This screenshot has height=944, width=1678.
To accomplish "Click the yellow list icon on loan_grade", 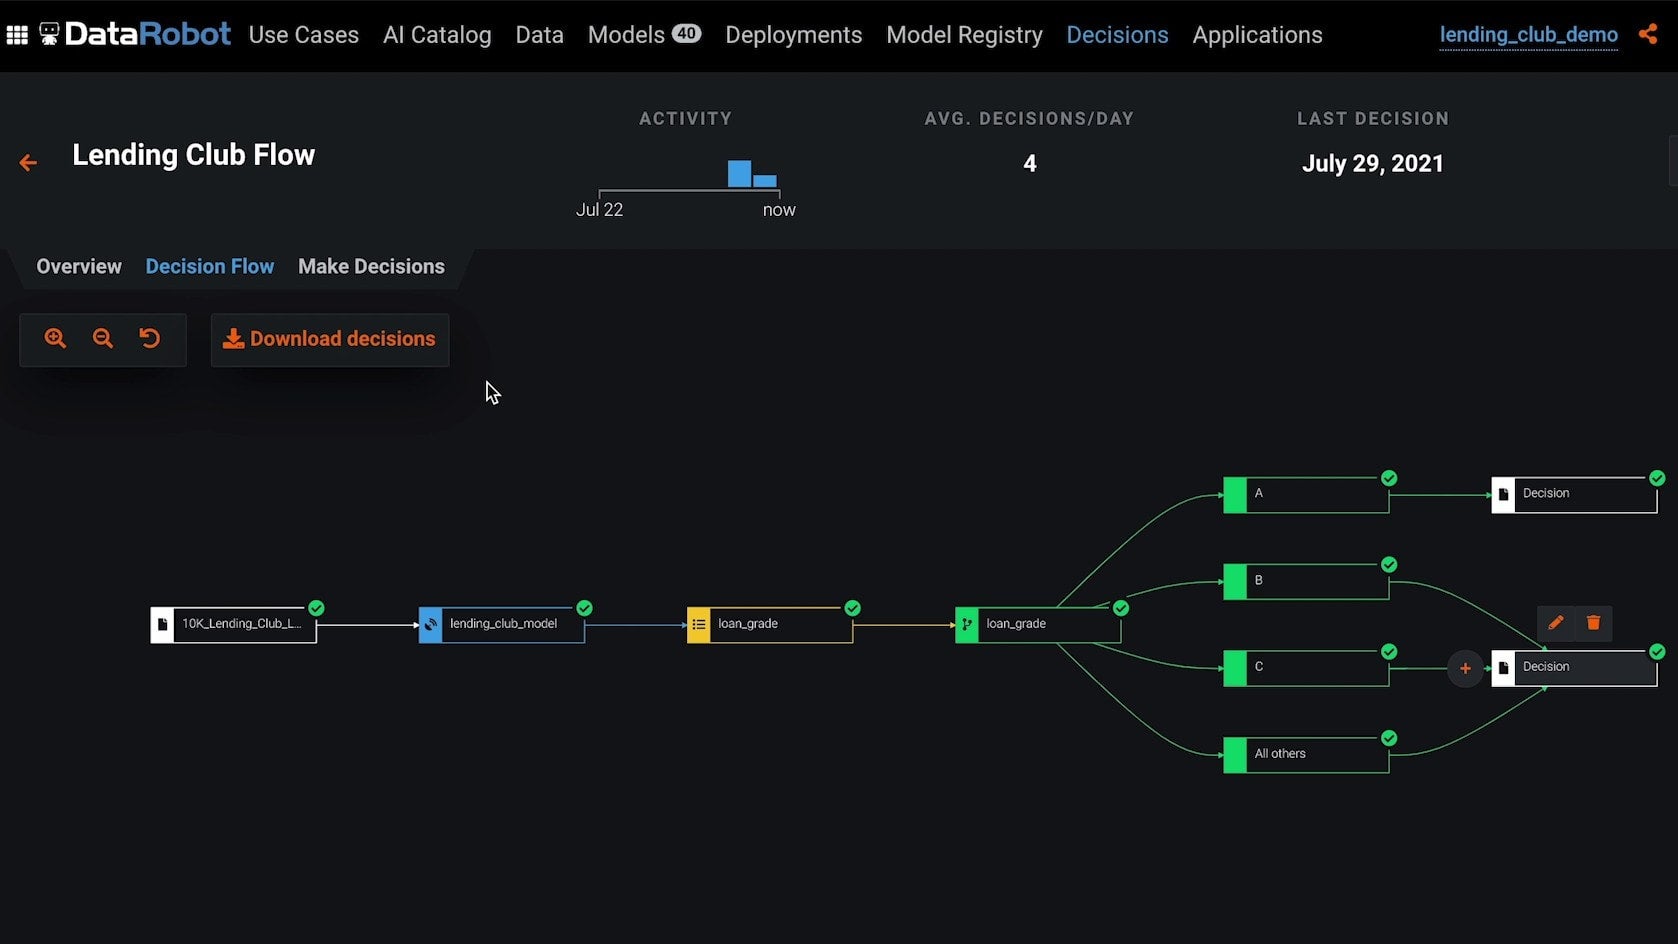I will [x=698, y=625].
